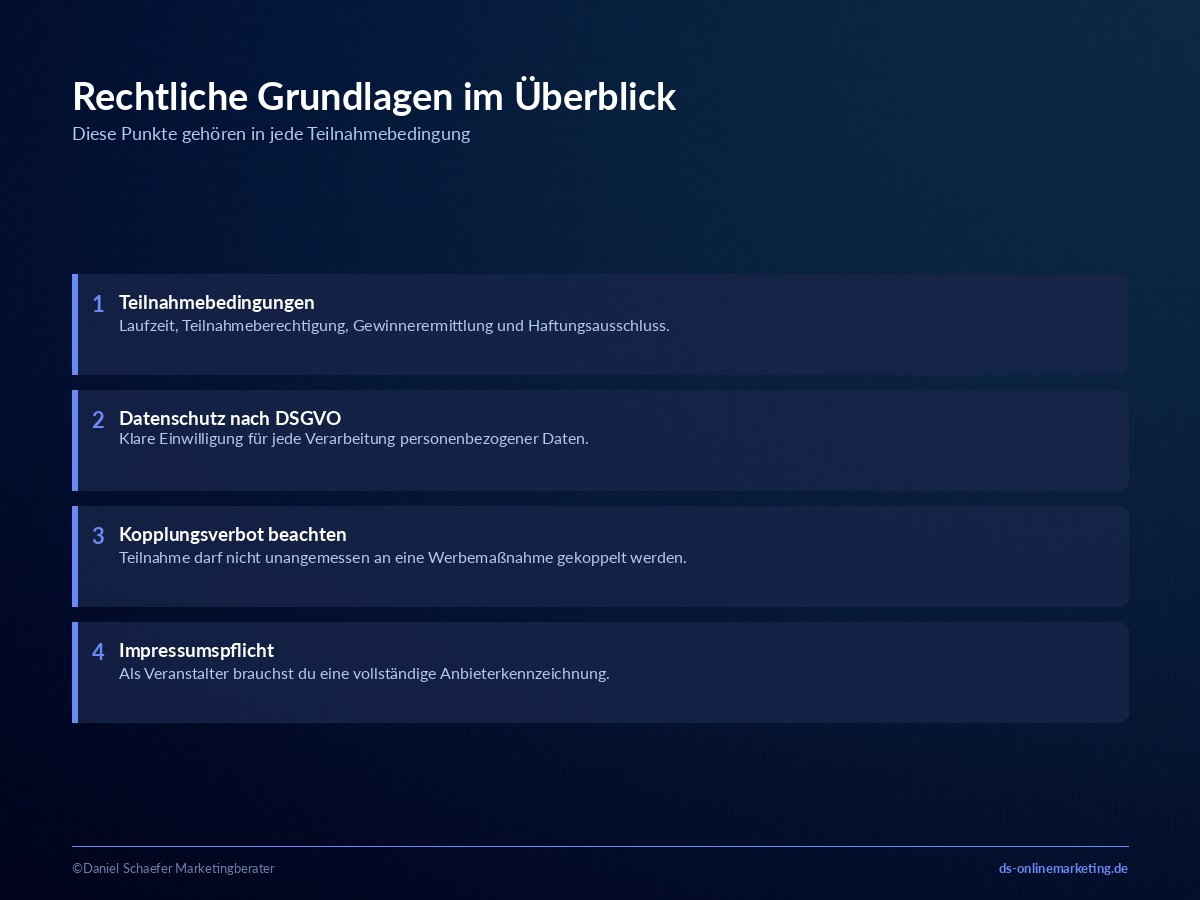This screenshot has width=1200, height=900.
Task: Click text 'Als Veranstalter brauchst du eine'
Action: tap(364, 674)
